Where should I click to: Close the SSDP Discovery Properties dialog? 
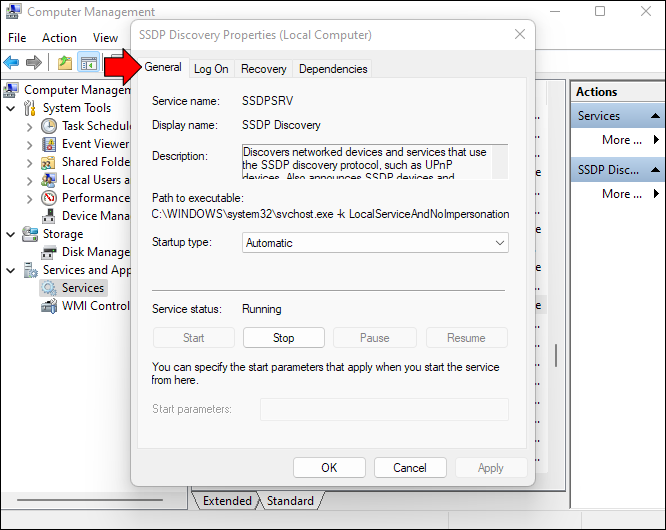520,34
